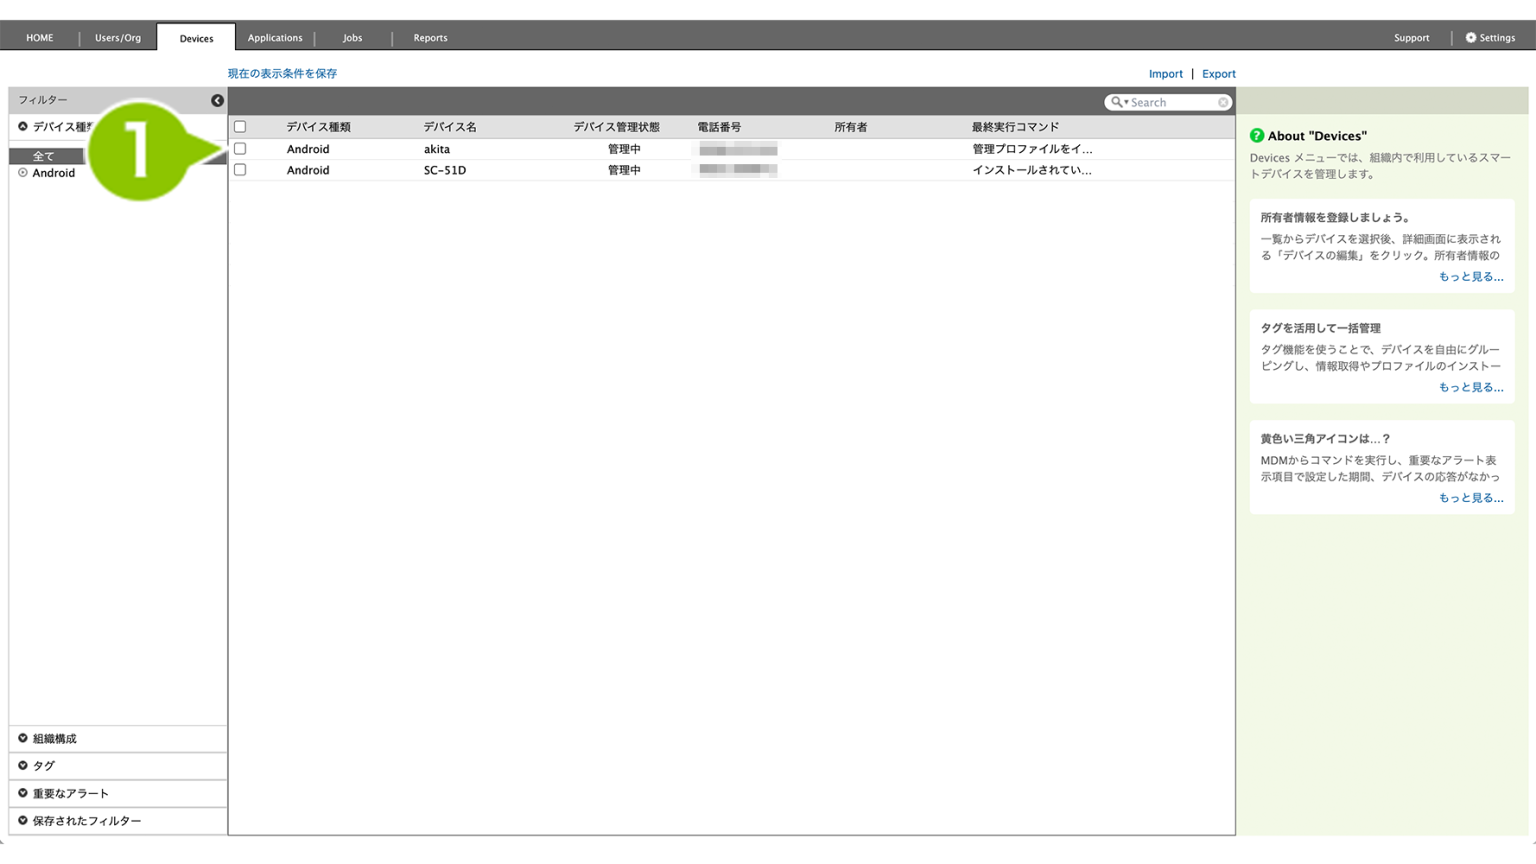
Task: Toggle the select-all devices checkbox
Action: (x=240, y=127)
